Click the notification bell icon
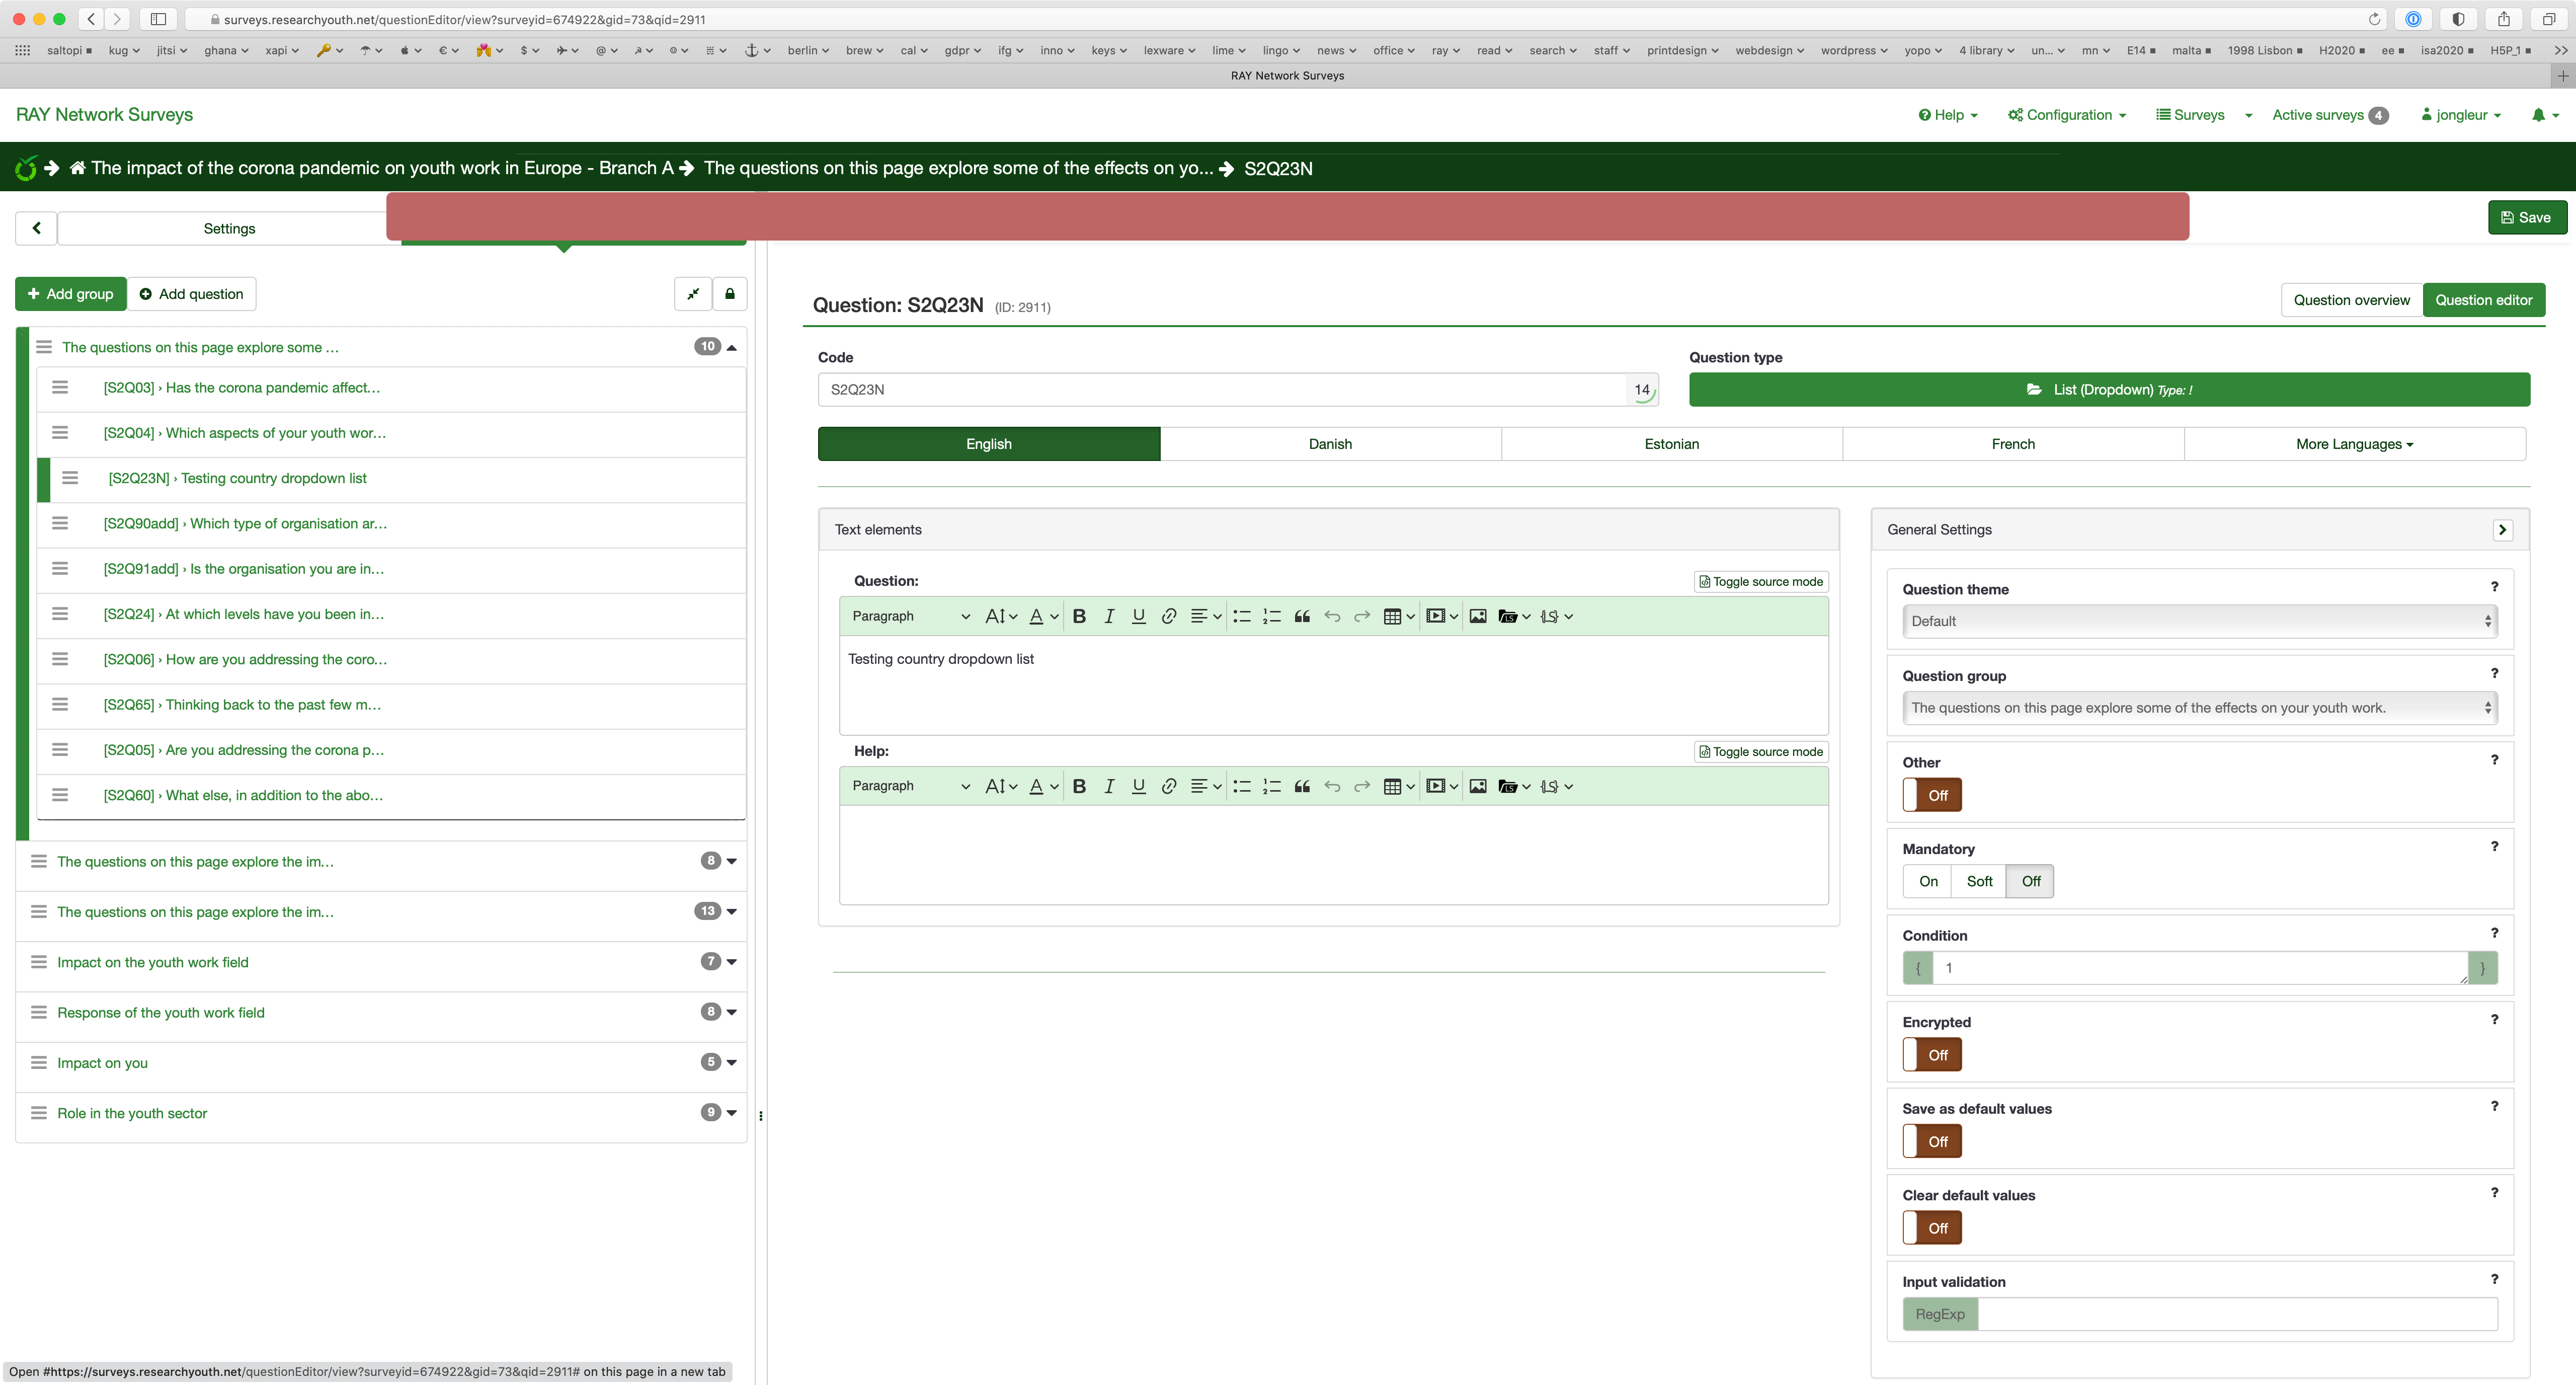This screenshot has height=1385, width=2576. (x=2538, y=115)
